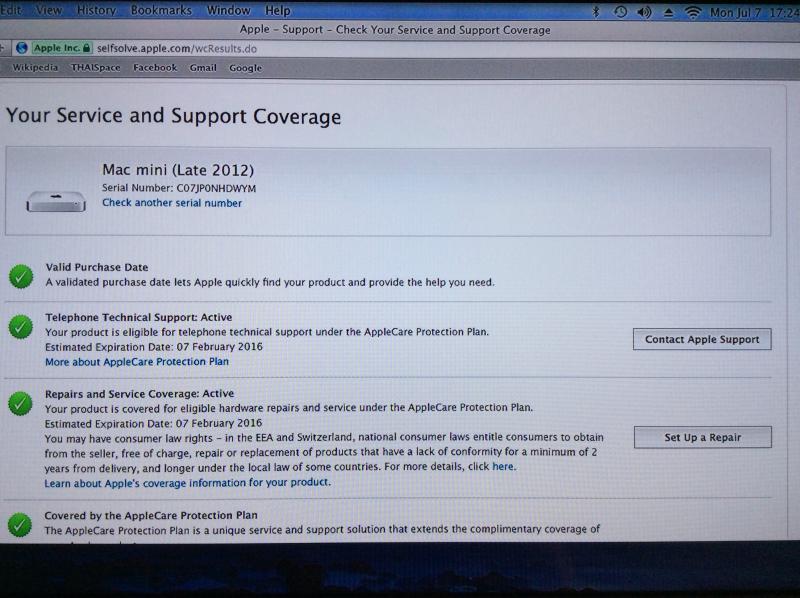The width and height of the screenshot is (800, 598).
Task: Open the Help menu
Action: point(277,10)
